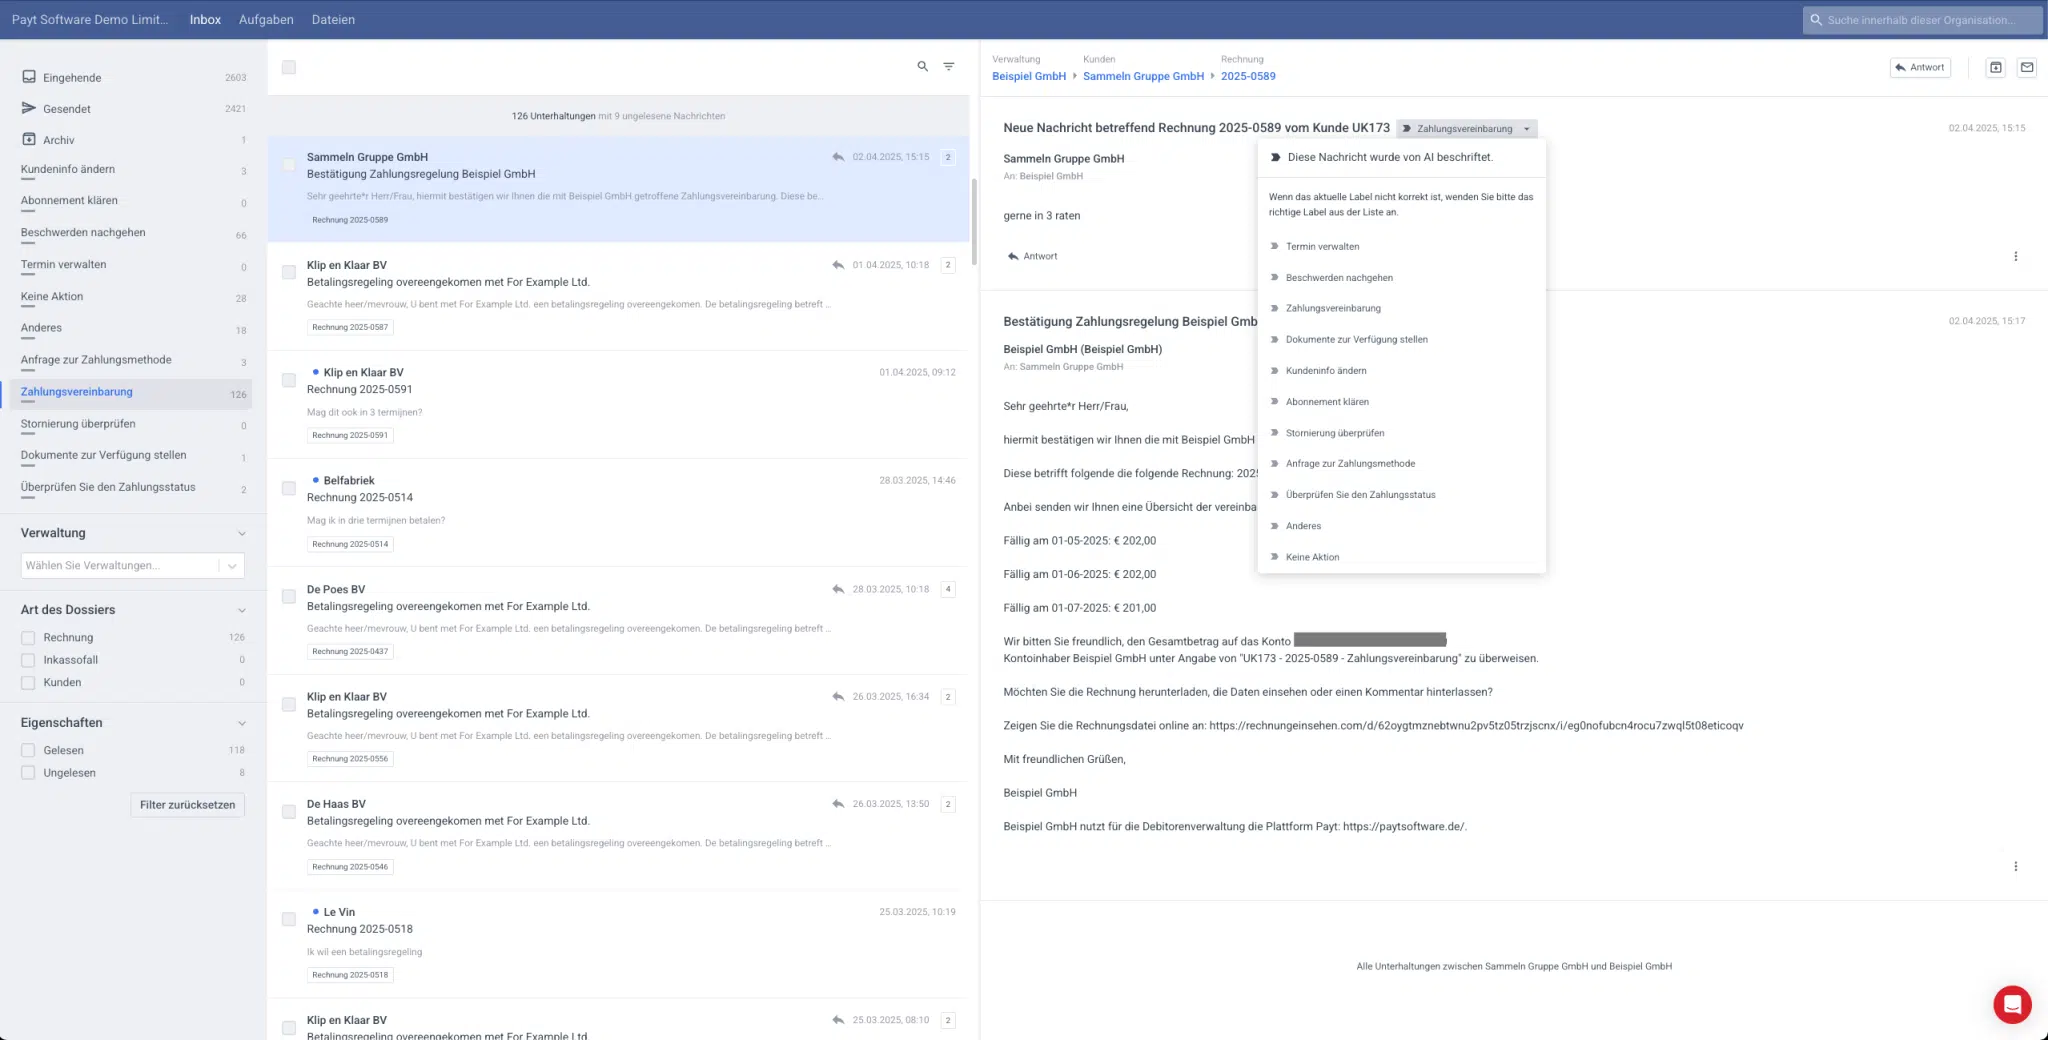Click Filter zurücksetzen button
2048x1040 pixels.
coord(187,805)
